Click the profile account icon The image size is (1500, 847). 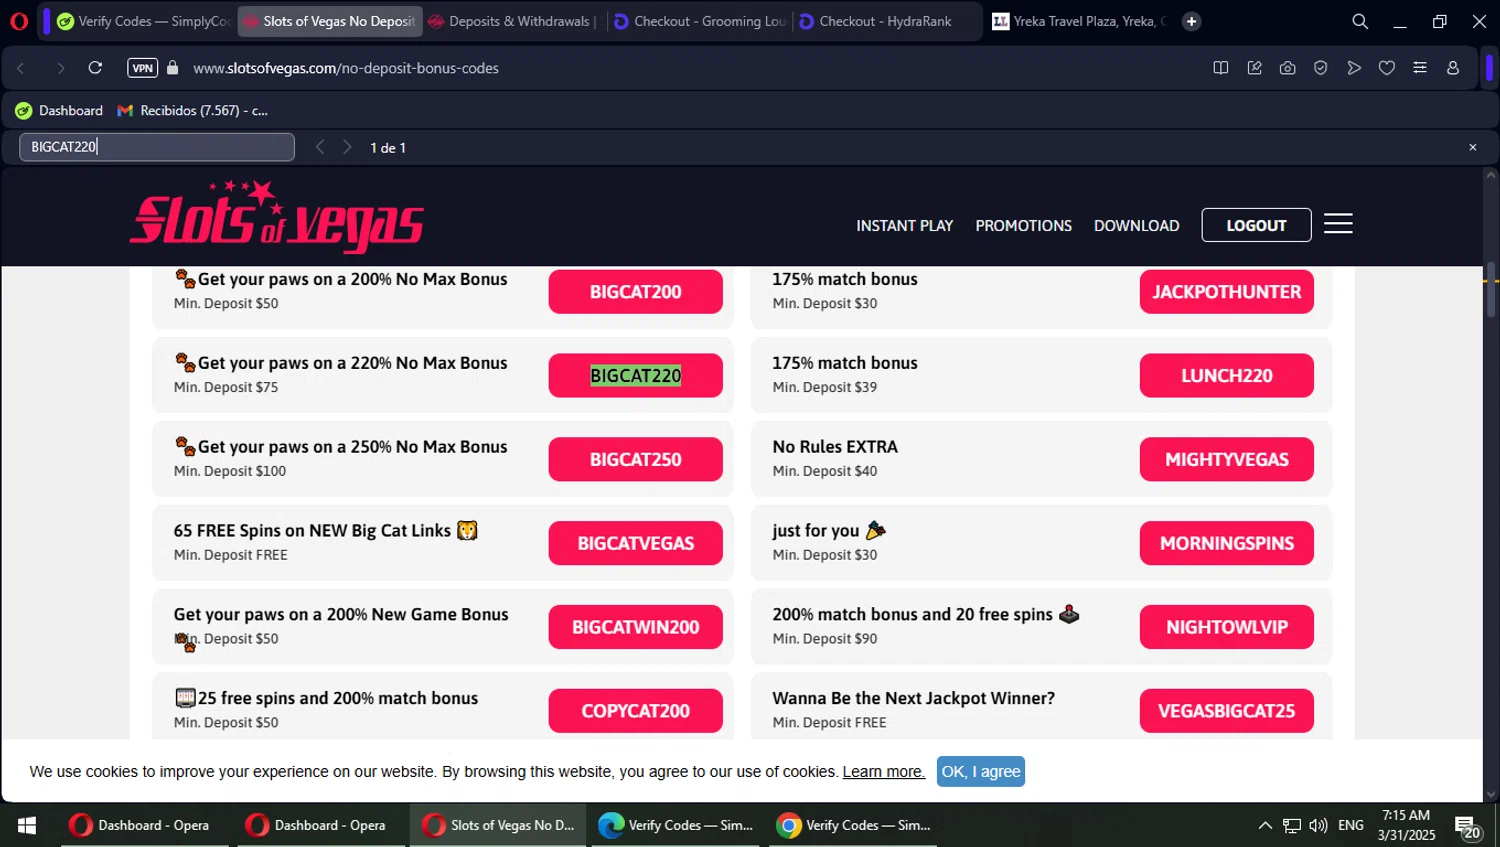tap(1453, 68)
